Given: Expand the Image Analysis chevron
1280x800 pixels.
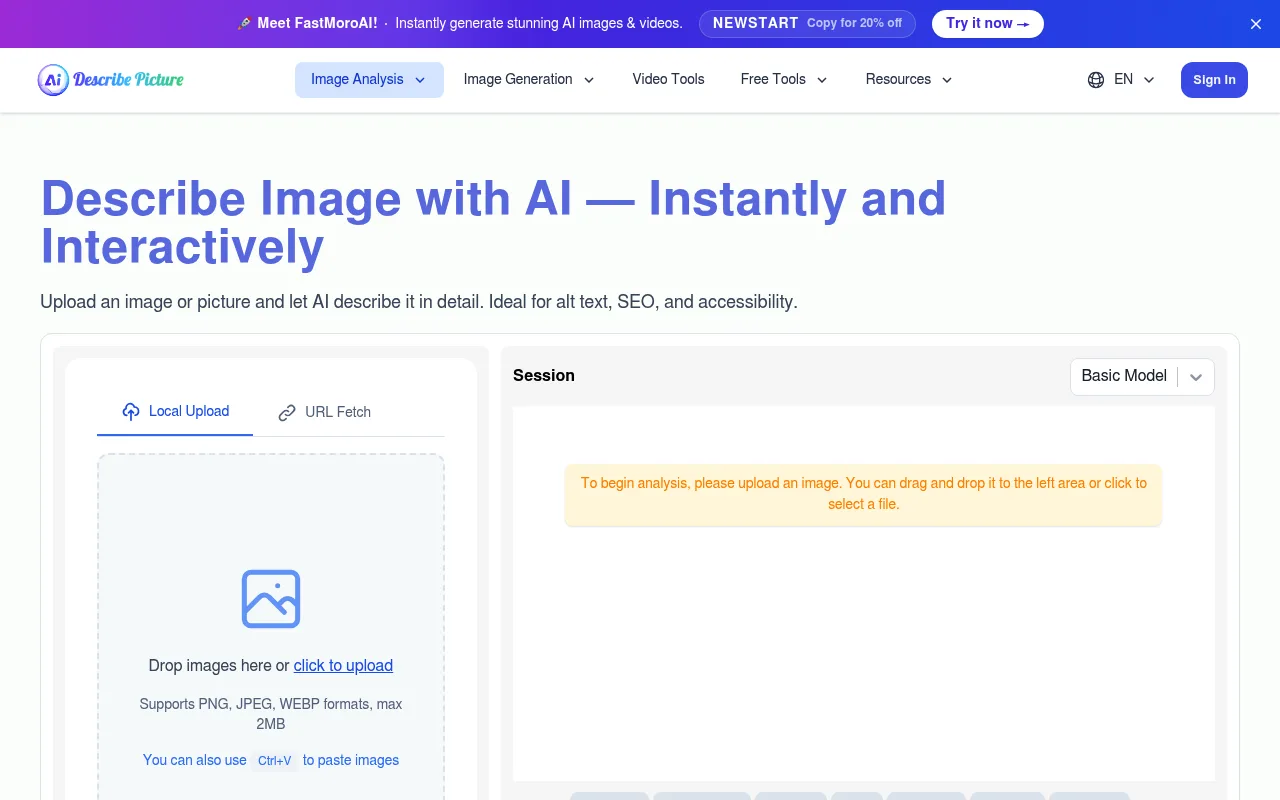Looking at the screenshot, I should click(420, 80).
